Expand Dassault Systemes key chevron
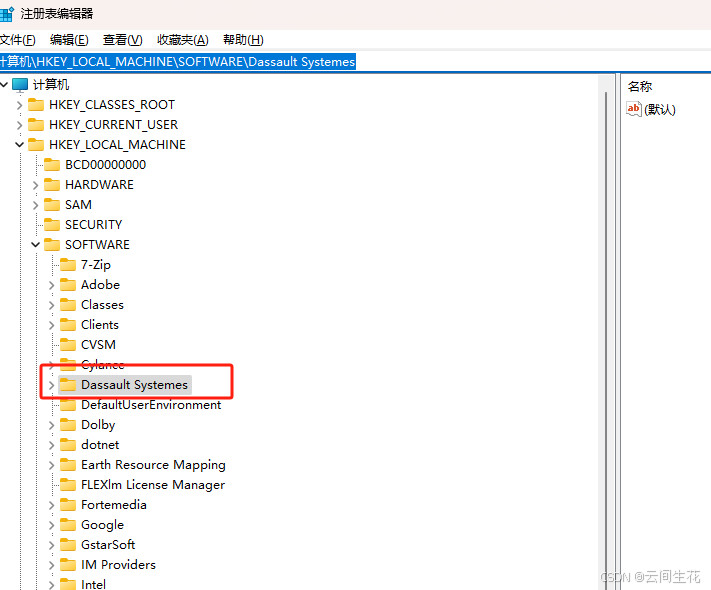Image resolution: width=711 pixels, height=590 pixels. 51,385
